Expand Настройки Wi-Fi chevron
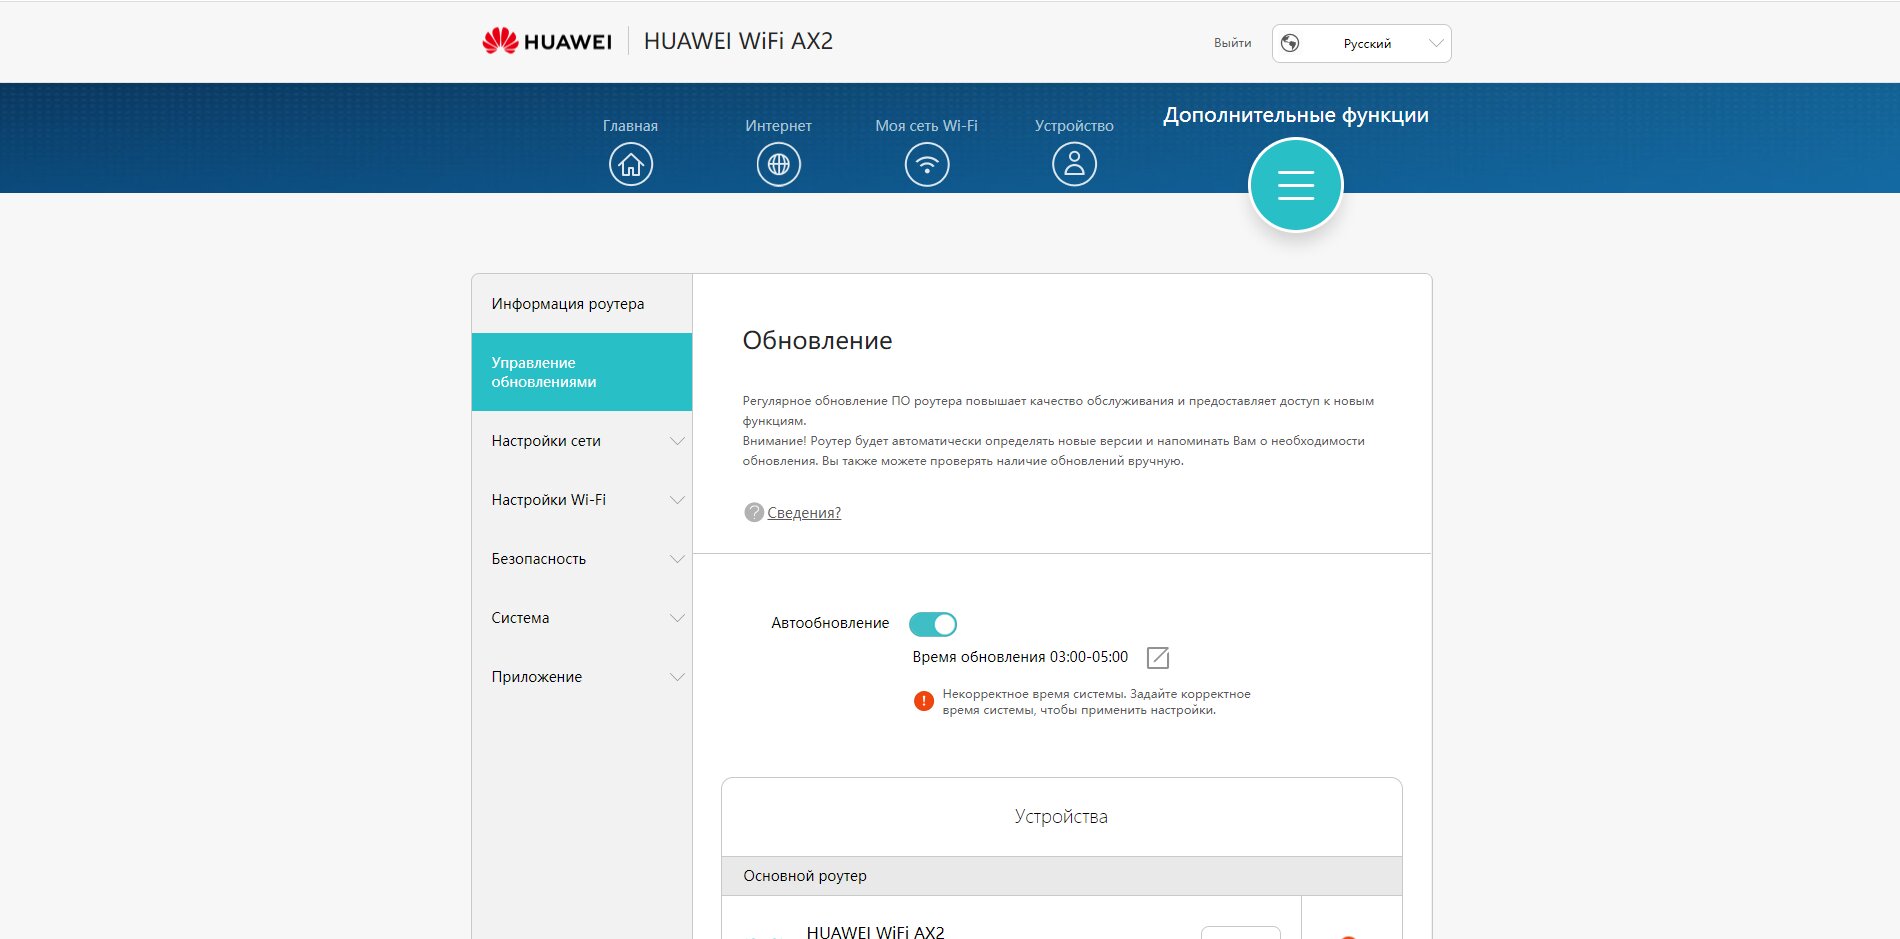The height and width of the screenshot is (939, 1900). click(677, 500)
